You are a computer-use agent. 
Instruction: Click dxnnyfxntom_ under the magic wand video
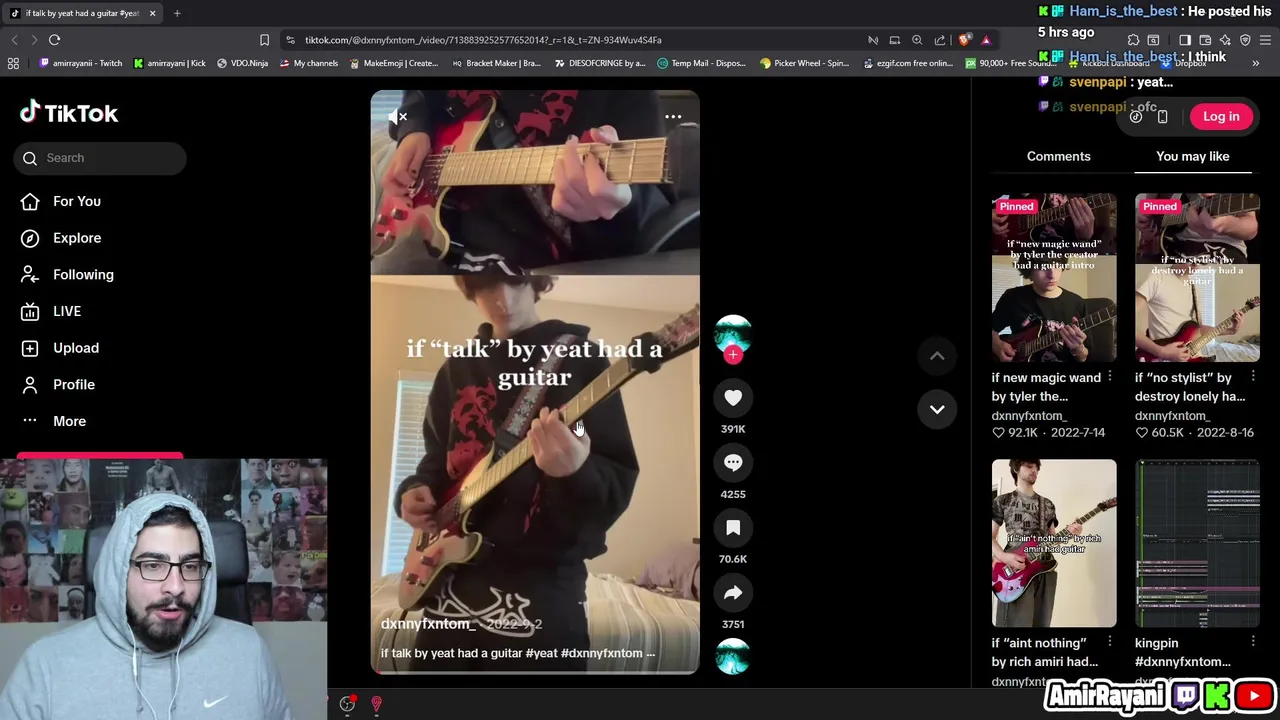pyautogui.click(x=1029, y=415)
